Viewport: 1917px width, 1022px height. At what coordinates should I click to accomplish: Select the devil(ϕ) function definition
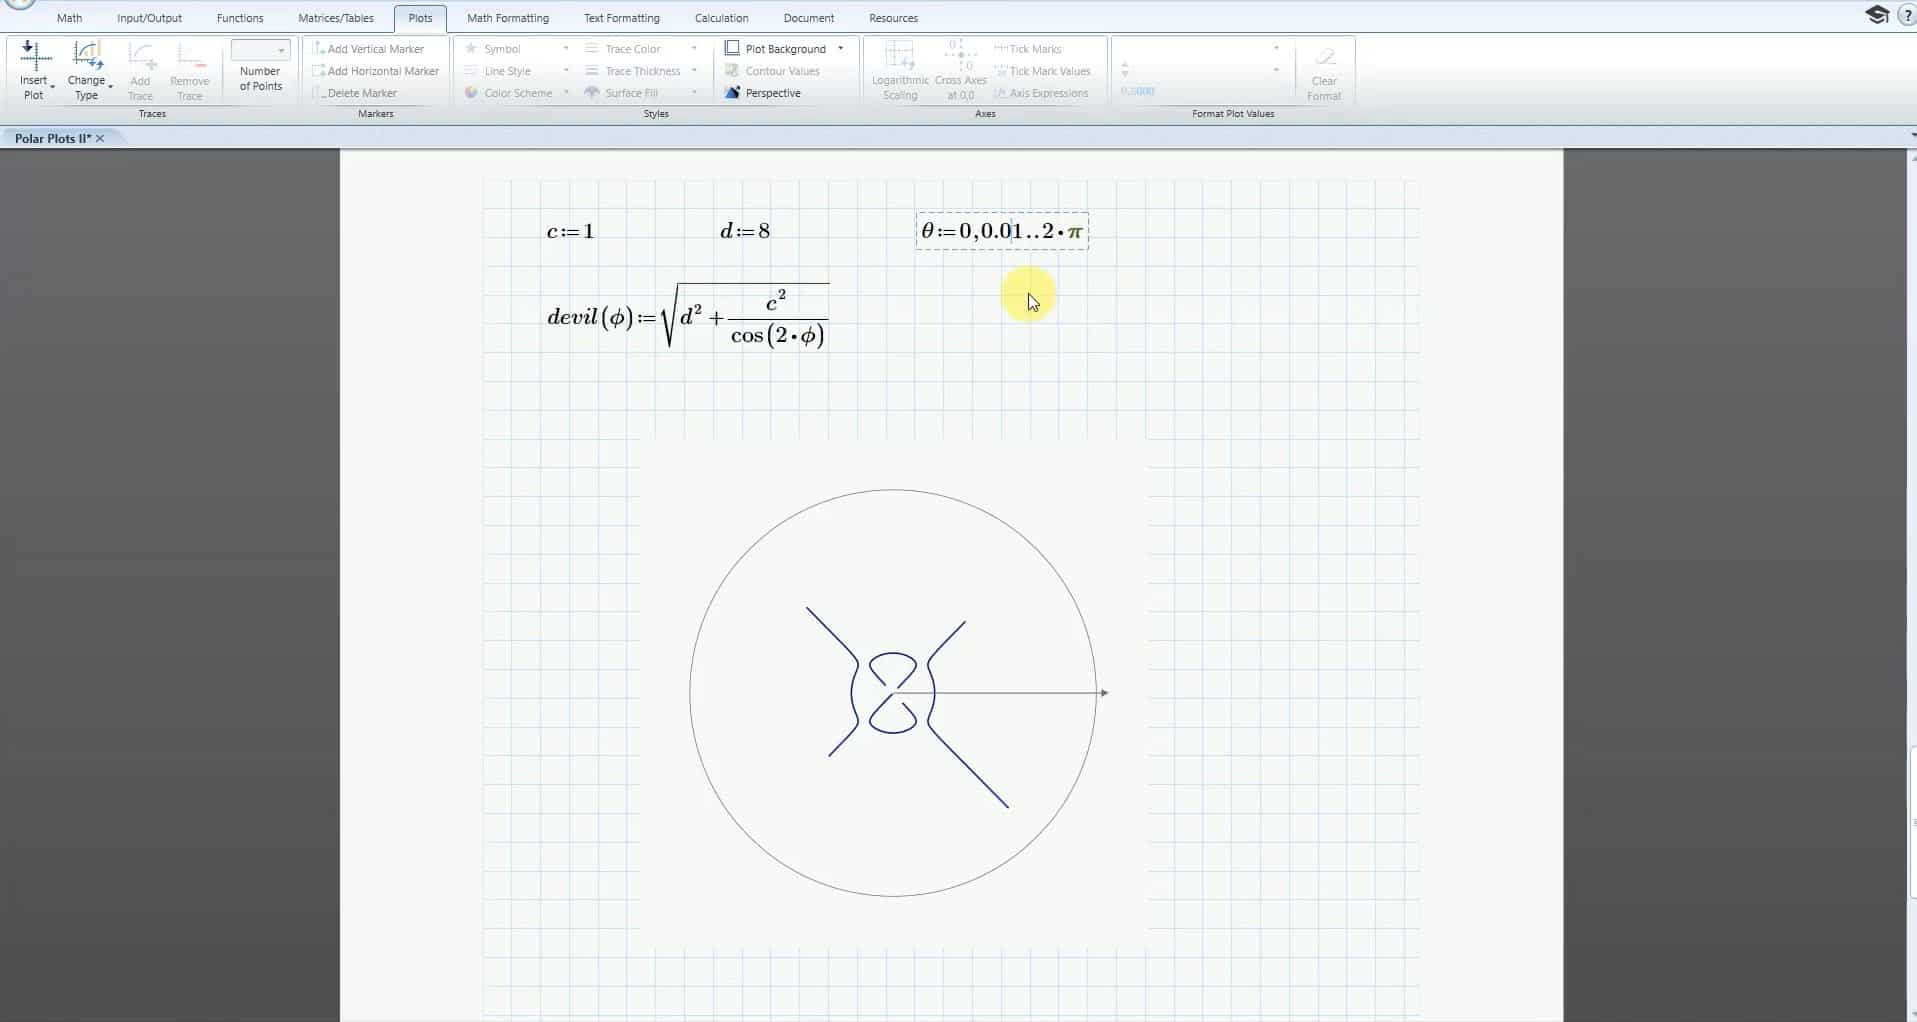click(687, 317)
